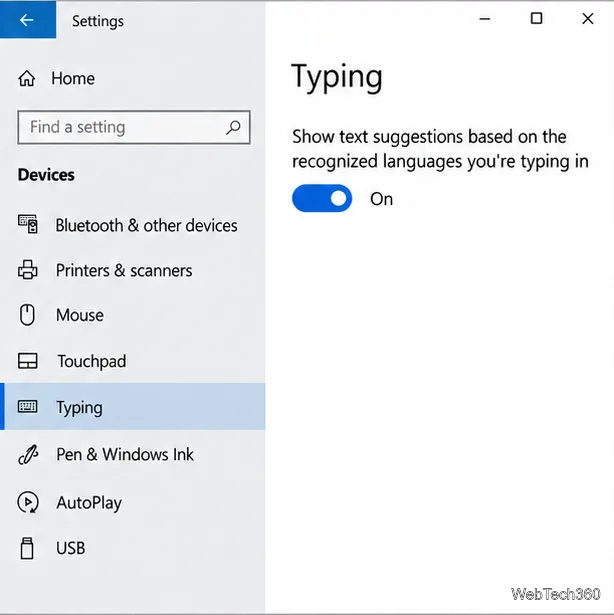Close the Settings window
Image resolution: width=614 pixels, height=615 pixels.
coord(588,18)
